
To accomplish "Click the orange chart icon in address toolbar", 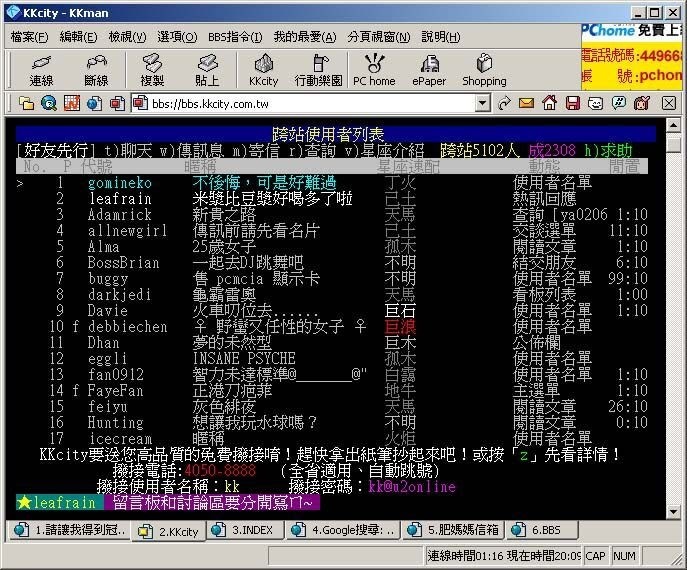I will (72, 103).
